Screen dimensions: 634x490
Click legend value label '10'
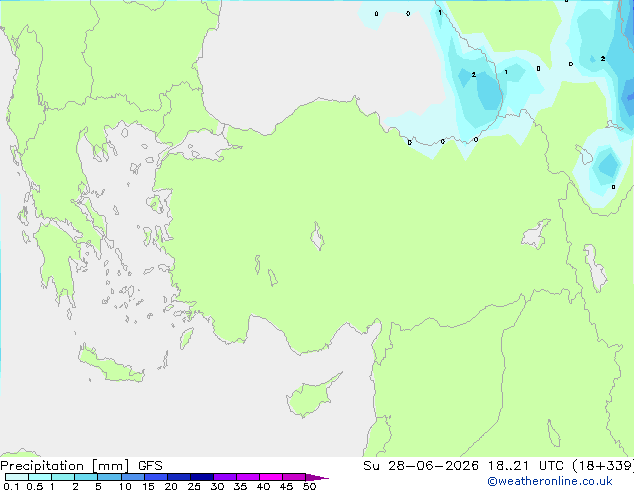point(125,486)
